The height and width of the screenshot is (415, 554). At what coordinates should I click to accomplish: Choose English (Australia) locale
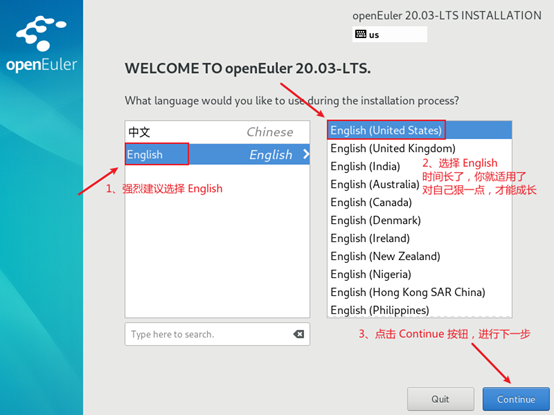point(419,184)
